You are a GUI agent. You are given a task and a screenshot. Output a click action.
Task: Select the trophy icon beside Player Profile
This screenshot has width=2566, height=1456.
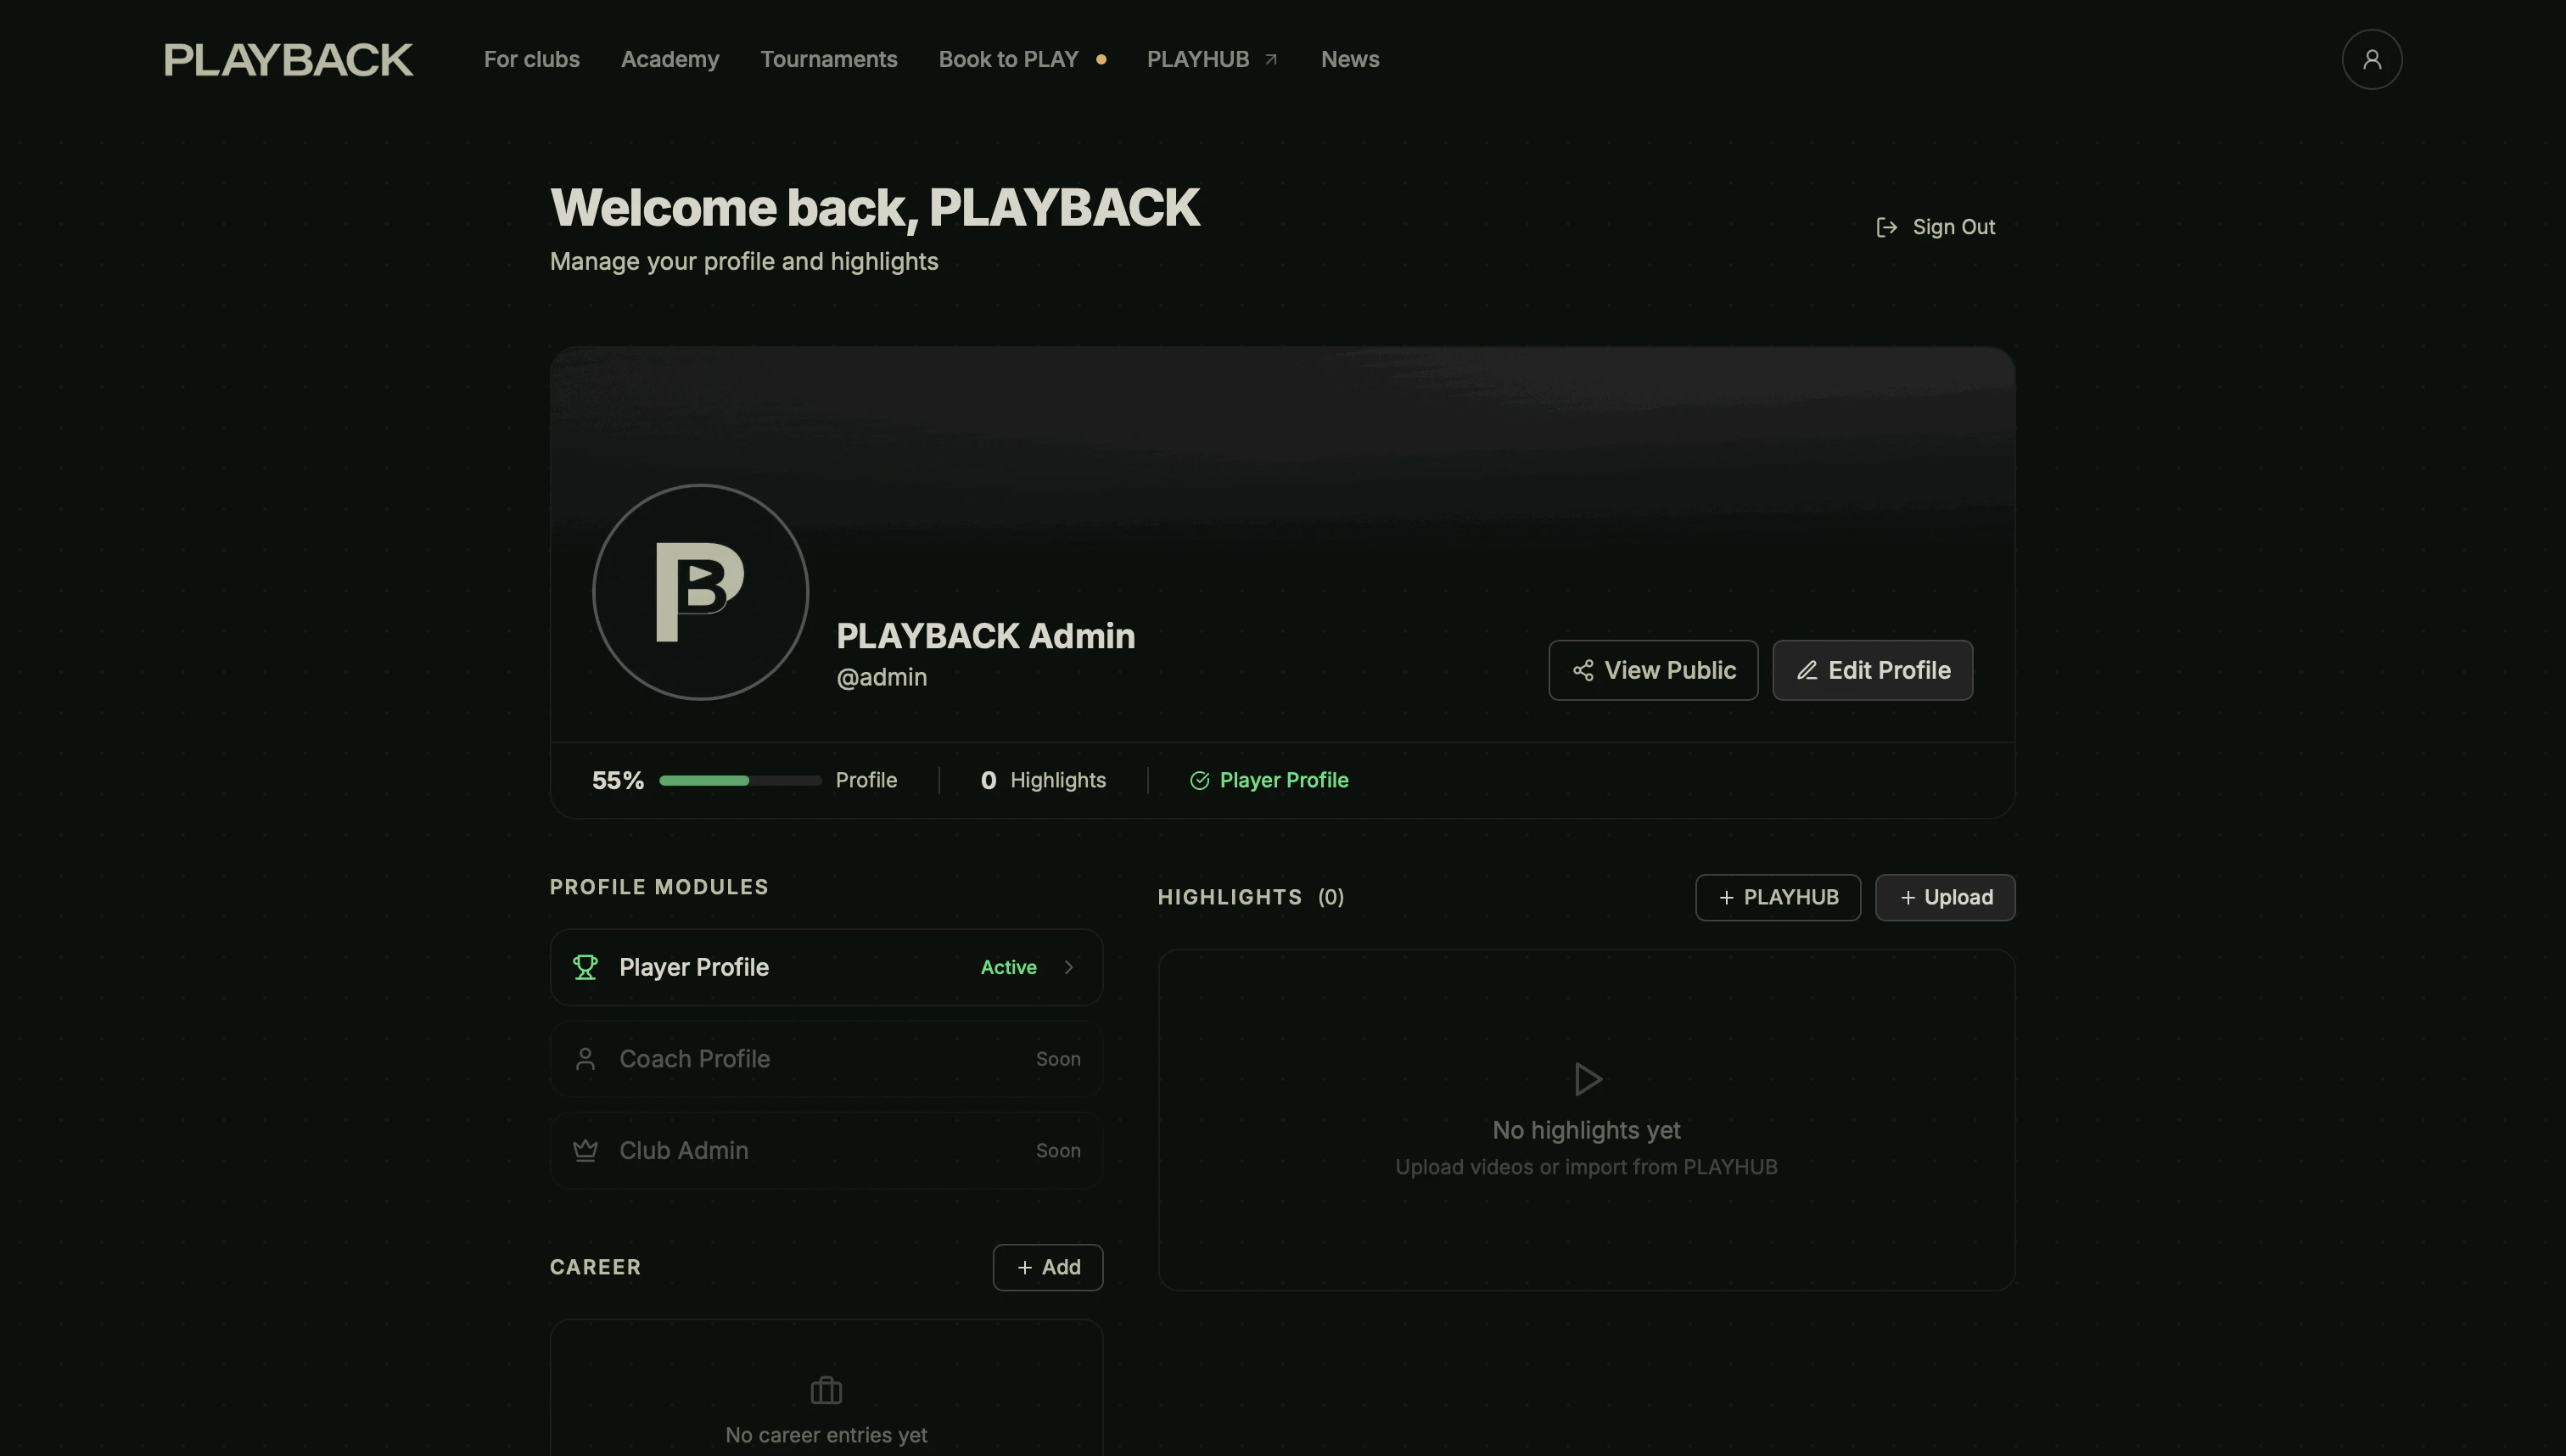[x=586, y=967]
